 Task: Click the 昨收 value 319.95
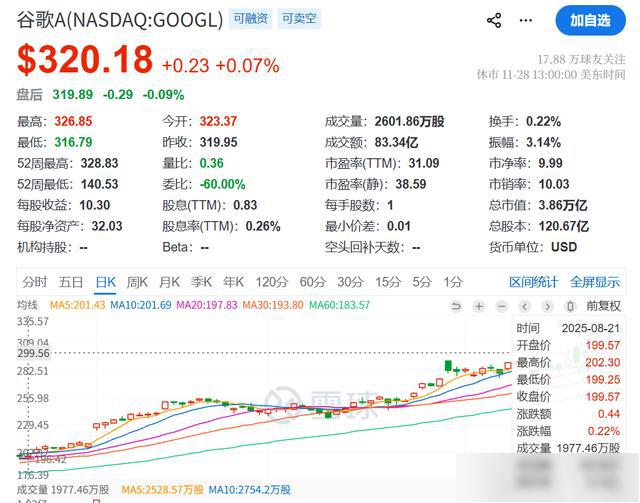(218, 142)
